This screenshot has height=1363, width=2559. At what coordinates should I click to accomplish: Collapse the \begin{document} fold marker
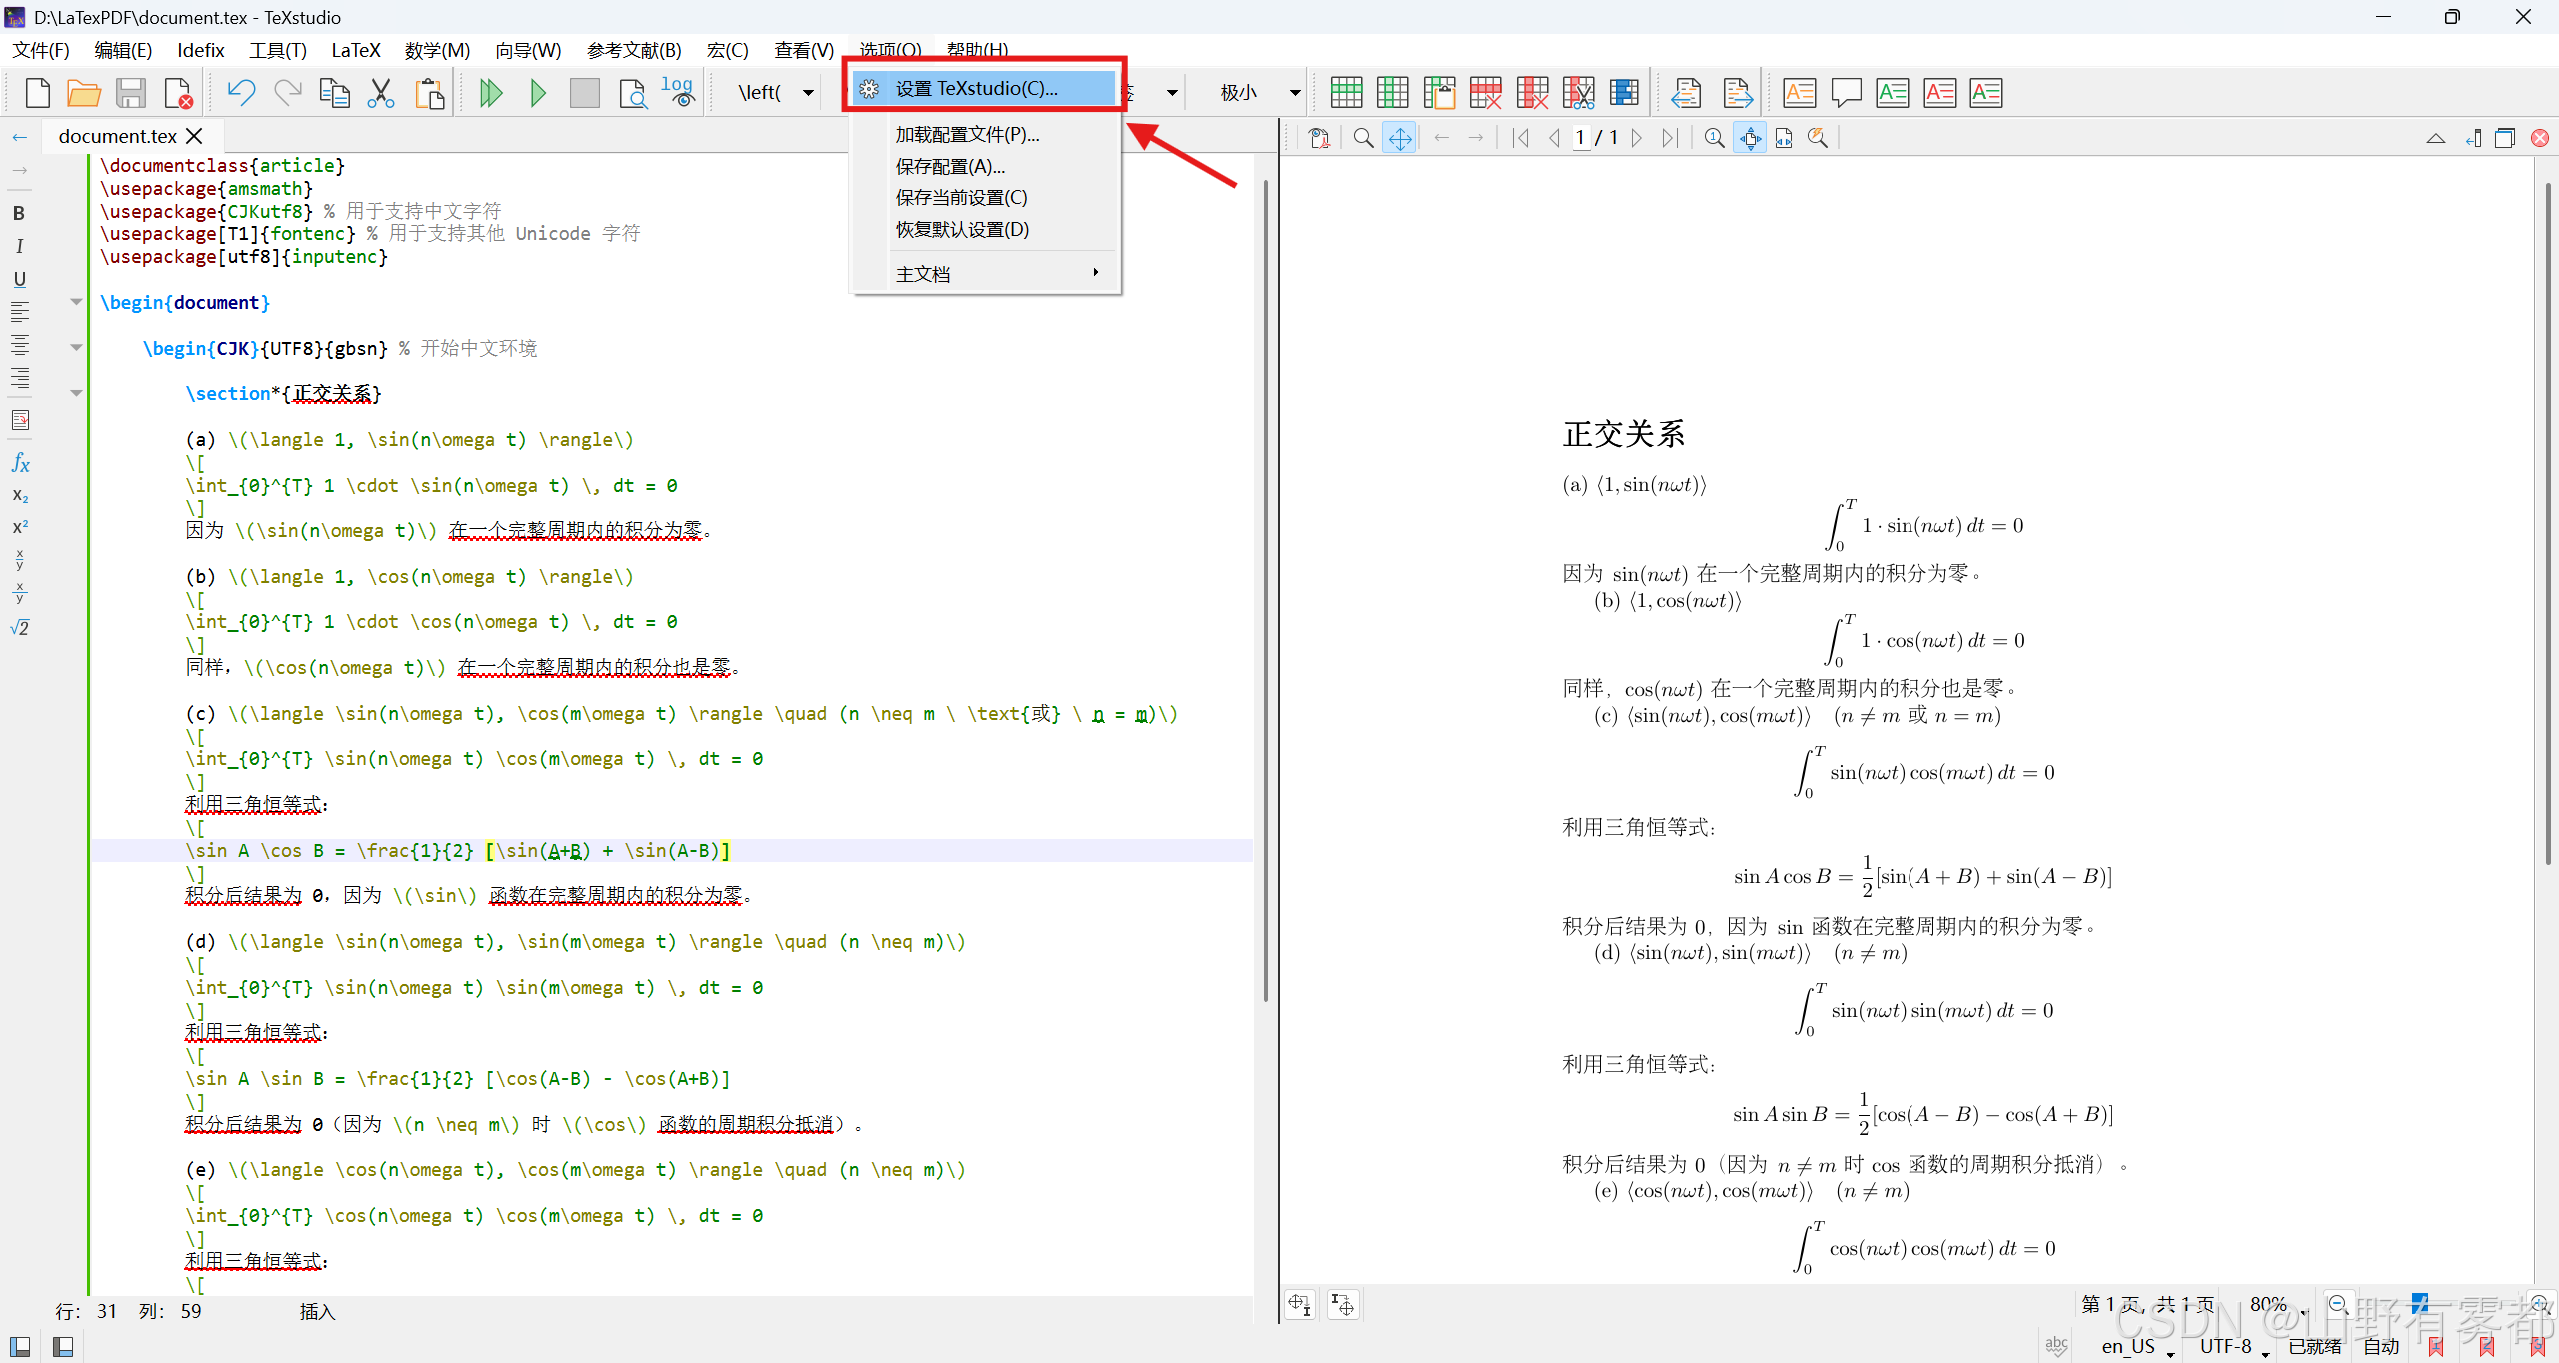76,302
